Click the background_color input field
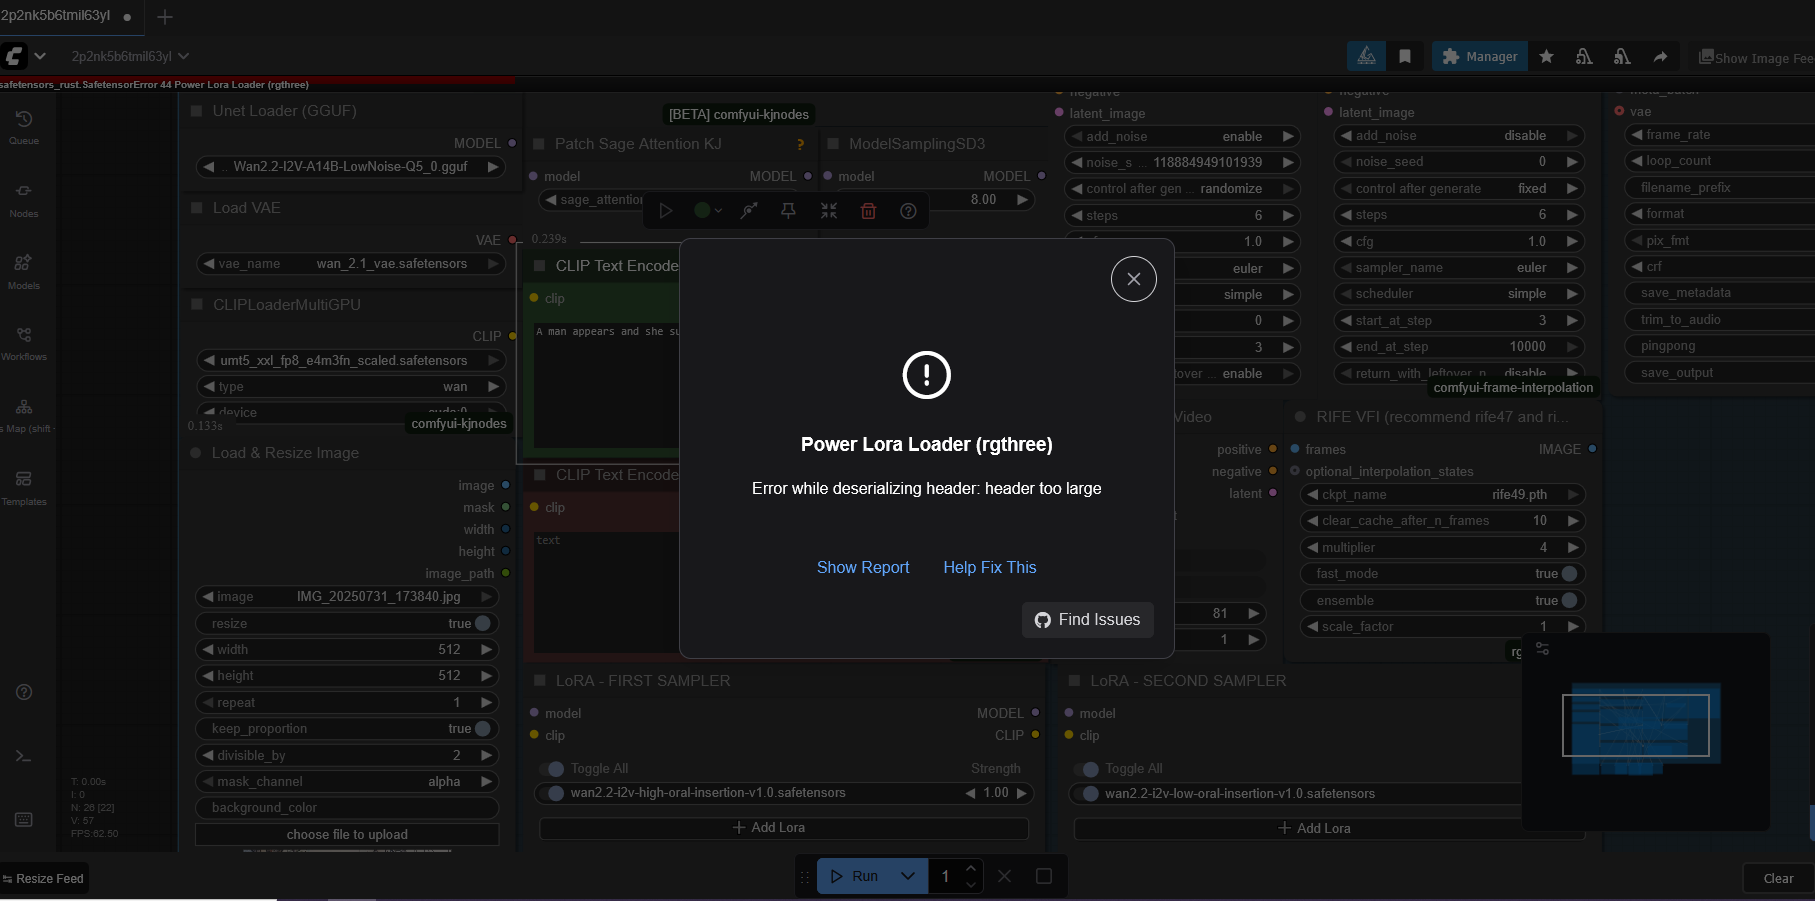The image size is (1815, 901). pos(347,807)
